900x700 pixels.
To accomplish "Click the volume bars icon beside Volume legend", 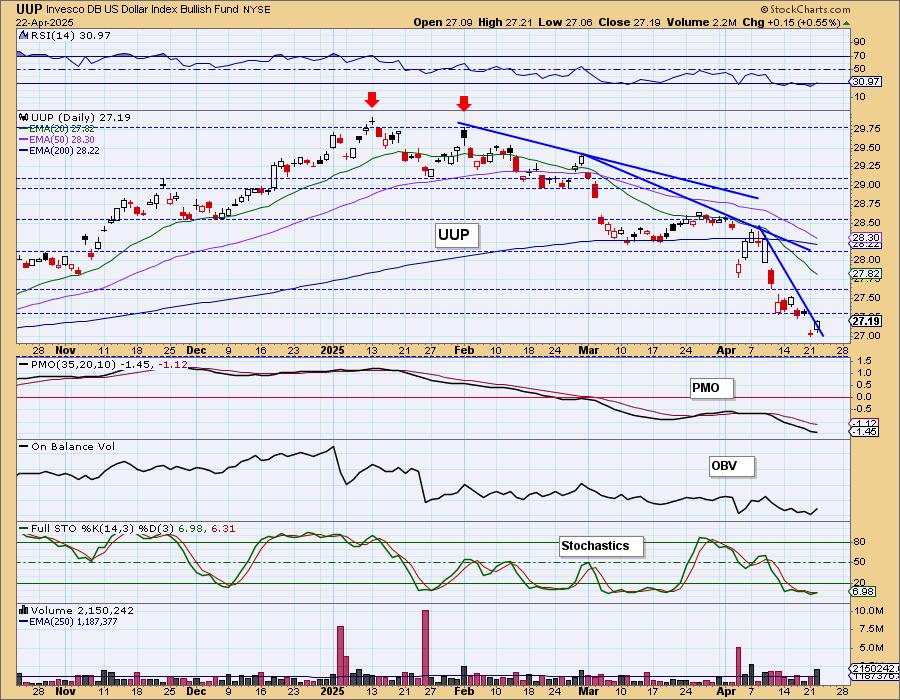I will (x=24, y=610).
